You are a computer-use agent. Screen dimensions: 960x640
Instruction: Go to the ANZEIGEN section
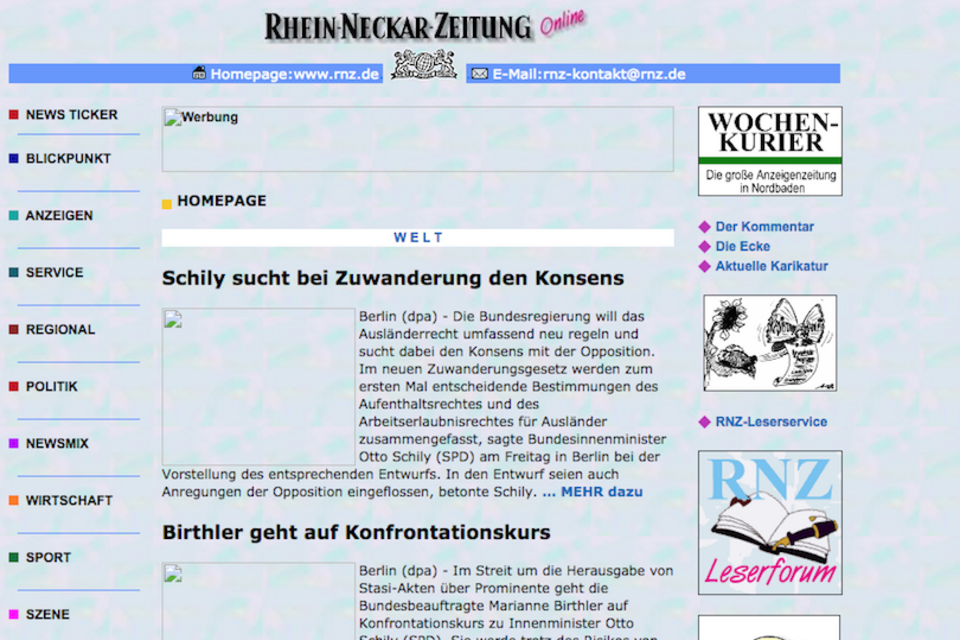coord(59,216)
